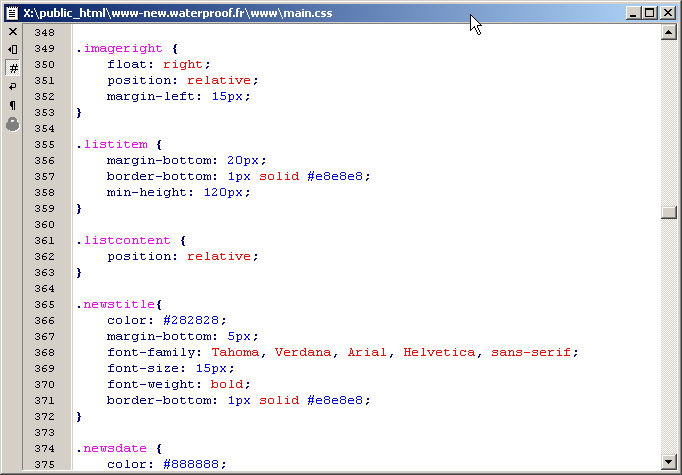Viewport: 682px width, 475px height.
Task: Click the 'Helvetica' font value
Action: pyautogui.click(x=439, y=352)
